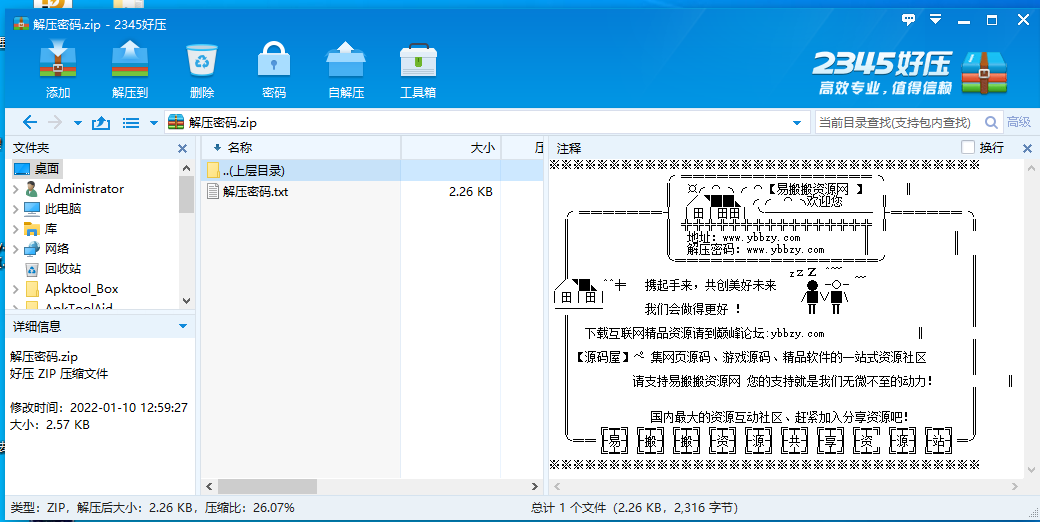Image resolution: width=1040 pixels, height=522 pixels.
Task: Open the ..(上层目录) parent folder row
Action: pyautogui.click(x=371, y=170)
